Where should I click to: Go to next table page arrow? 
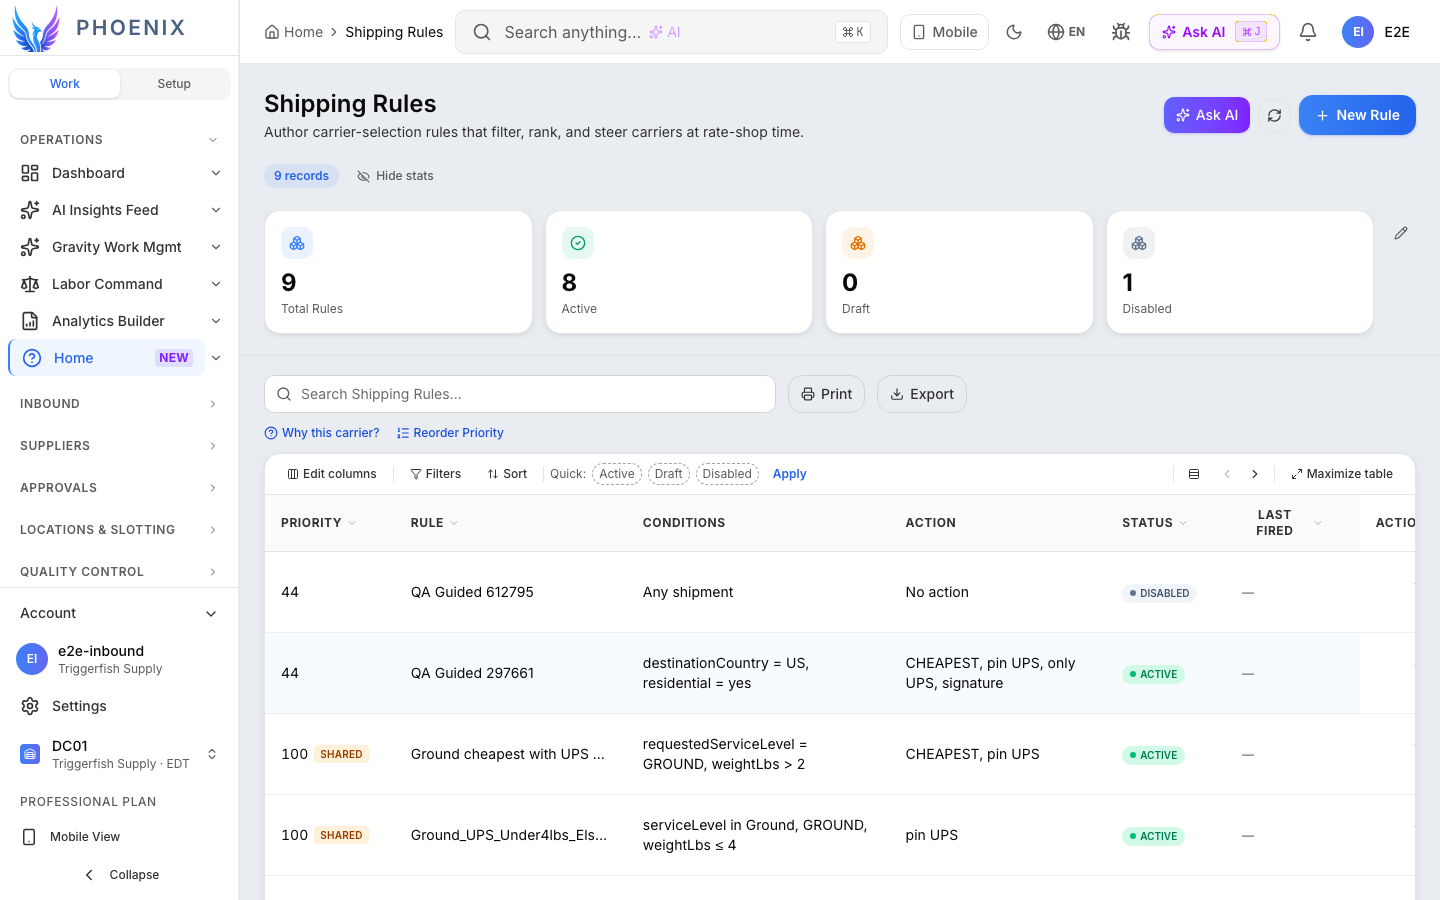click(x=1255, y=474)
